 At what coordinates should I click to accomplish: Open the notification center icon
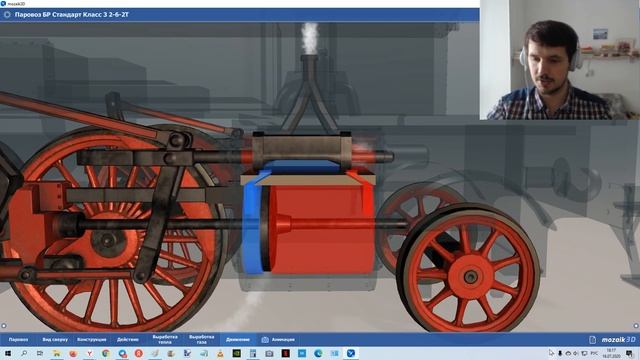pyautogui.click(x=629, y=353)
